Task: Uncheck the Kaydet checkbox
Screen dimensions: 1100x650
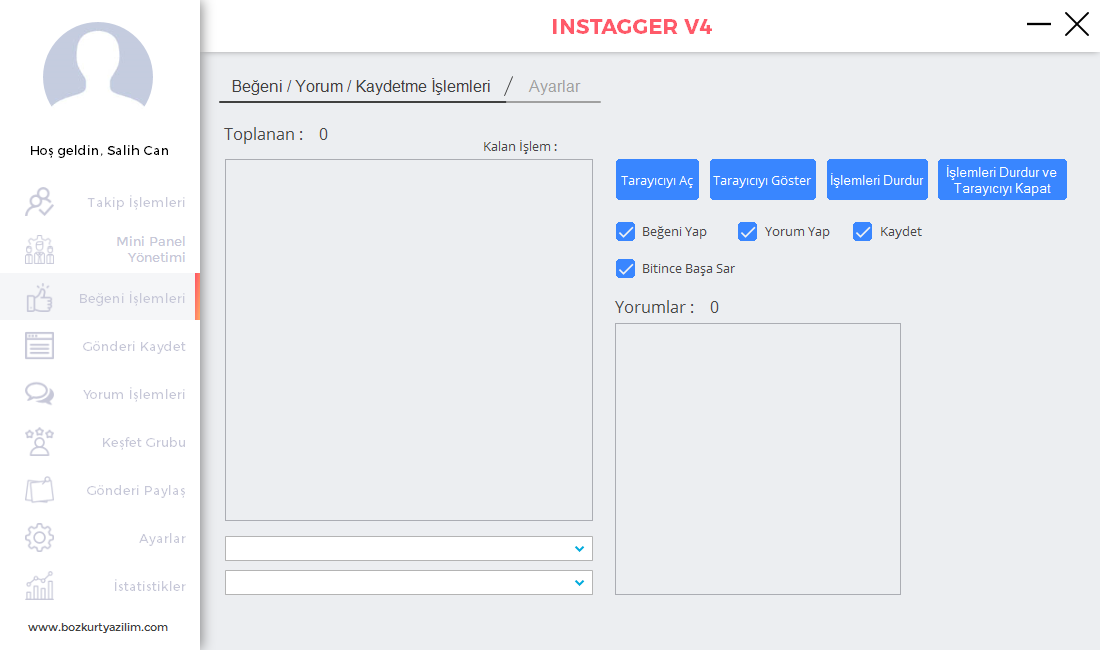Action: click(862, 231)
